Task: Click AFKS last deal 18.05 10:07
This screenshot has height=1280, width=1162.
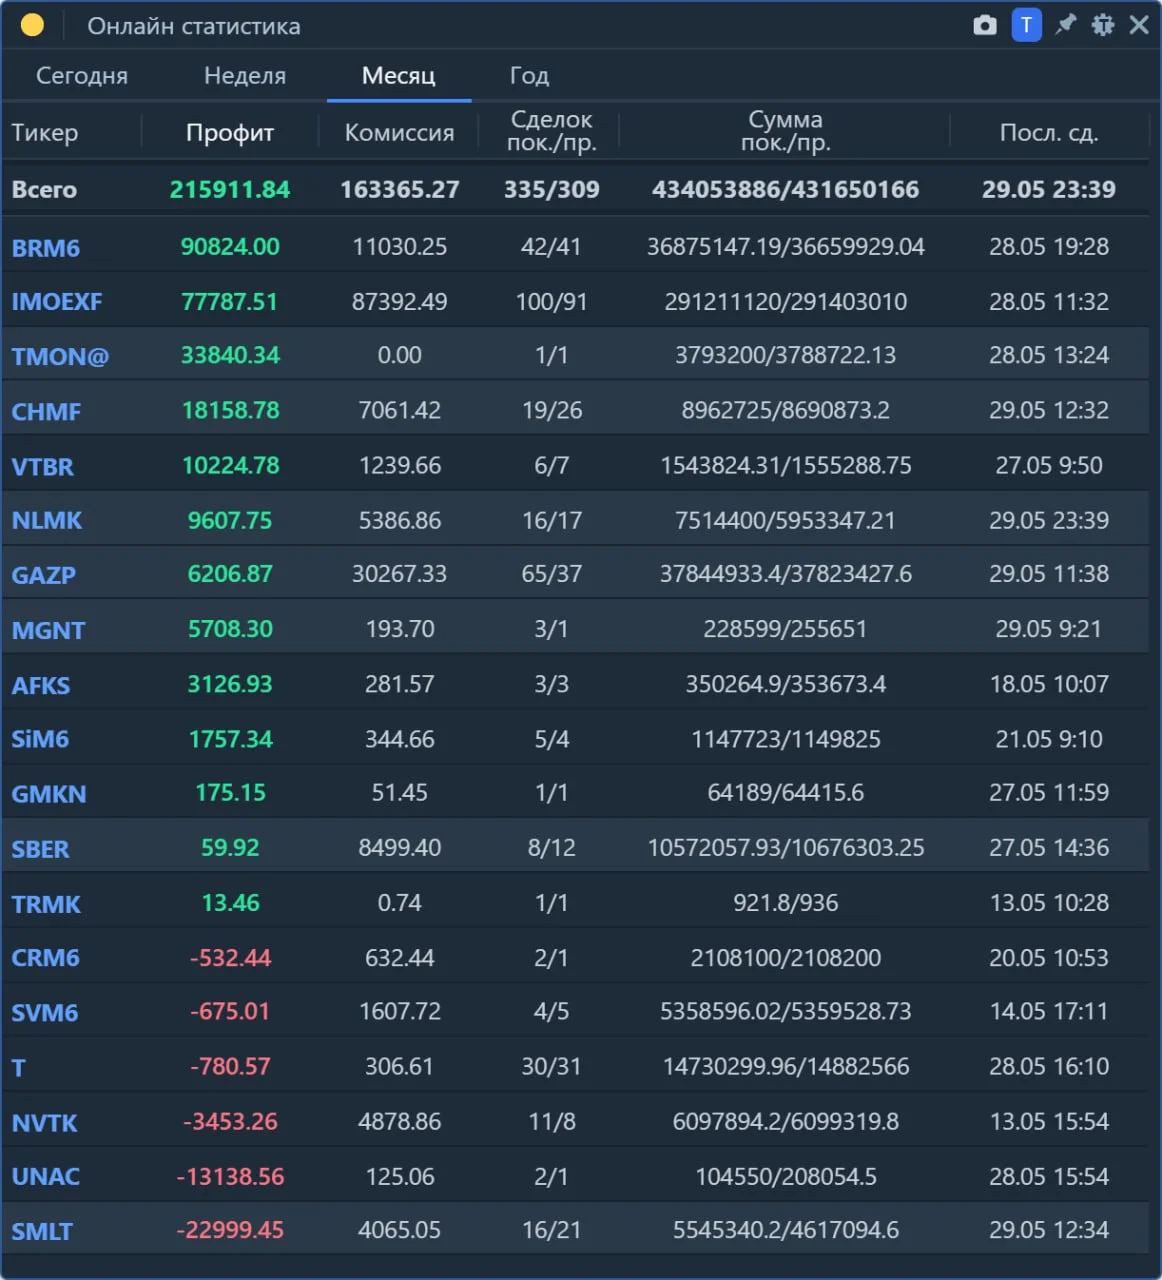Action: tap(1049, 685)
